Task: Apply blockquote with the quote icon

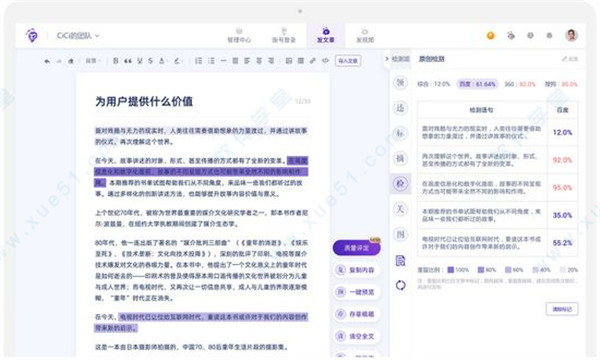Action: coord(128,60)
